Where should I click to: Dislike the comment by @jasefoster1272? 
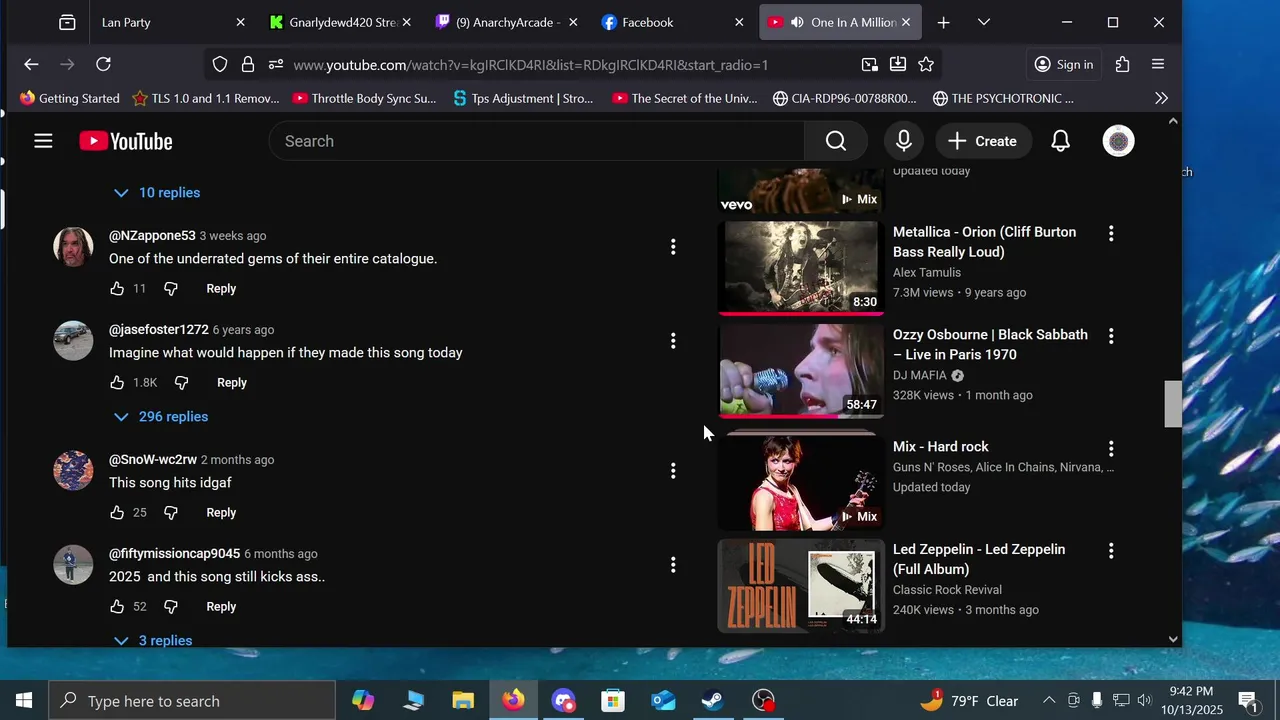(x=182, y=382)
